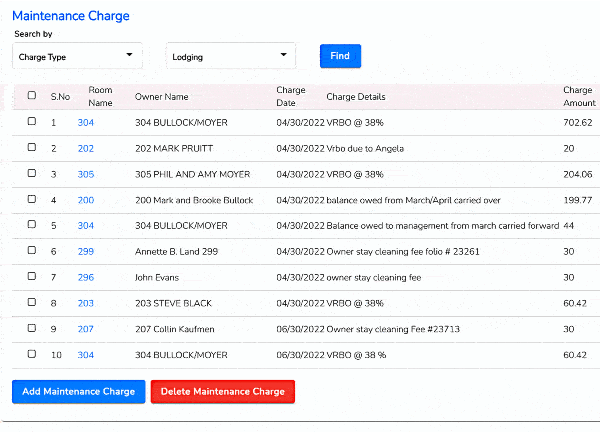Click the Owner Name column header
Screen dimensions: 600x432
[161, 97]
